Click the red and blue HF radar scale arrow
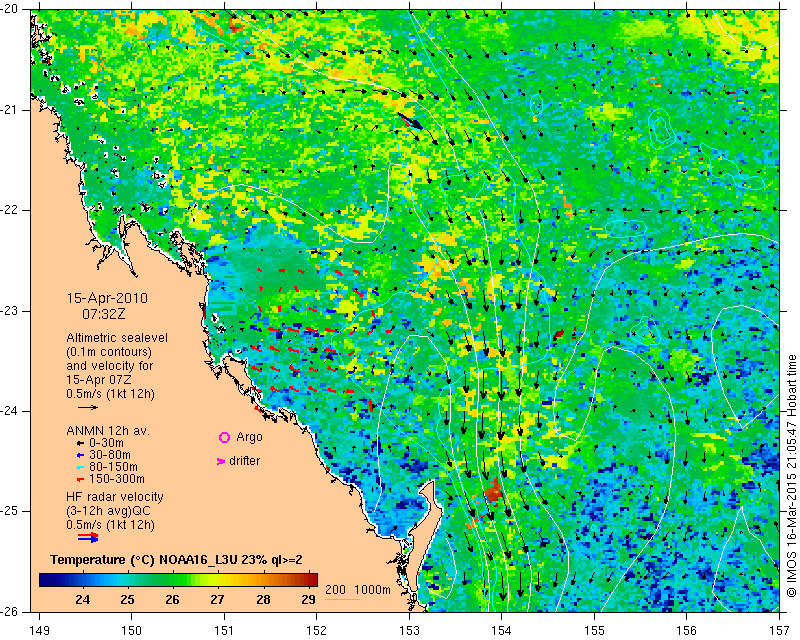Image resolution: width=800 pixels, height=640 pixels. (88, 537)
